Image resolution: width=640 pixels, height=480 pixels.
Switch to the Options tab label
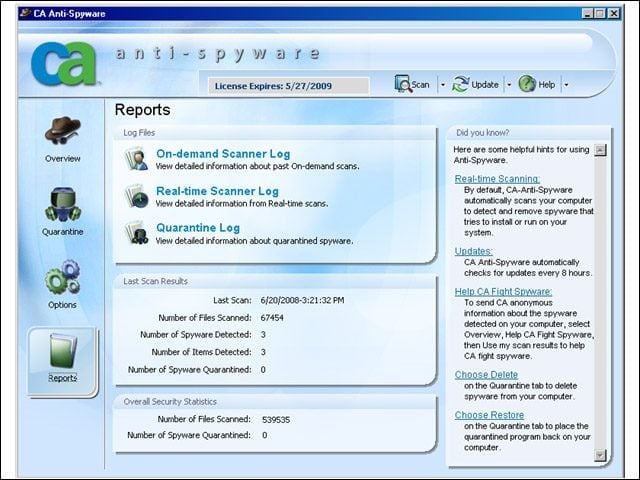click(x=62, y=305)
